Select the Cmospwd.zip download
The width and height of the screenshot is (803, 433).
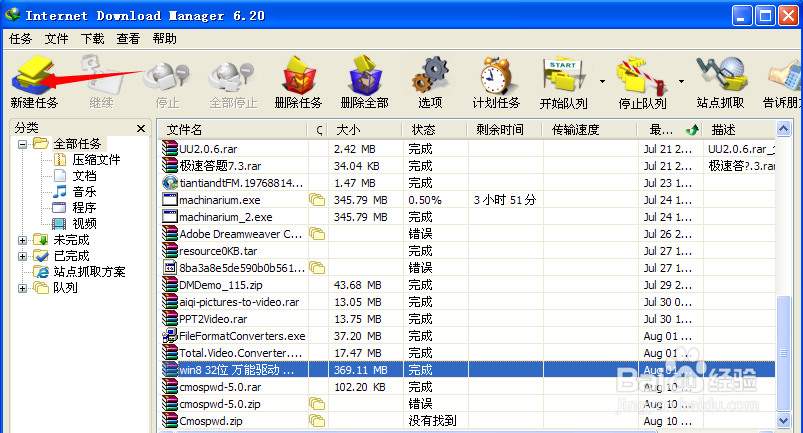coord(467,421)
